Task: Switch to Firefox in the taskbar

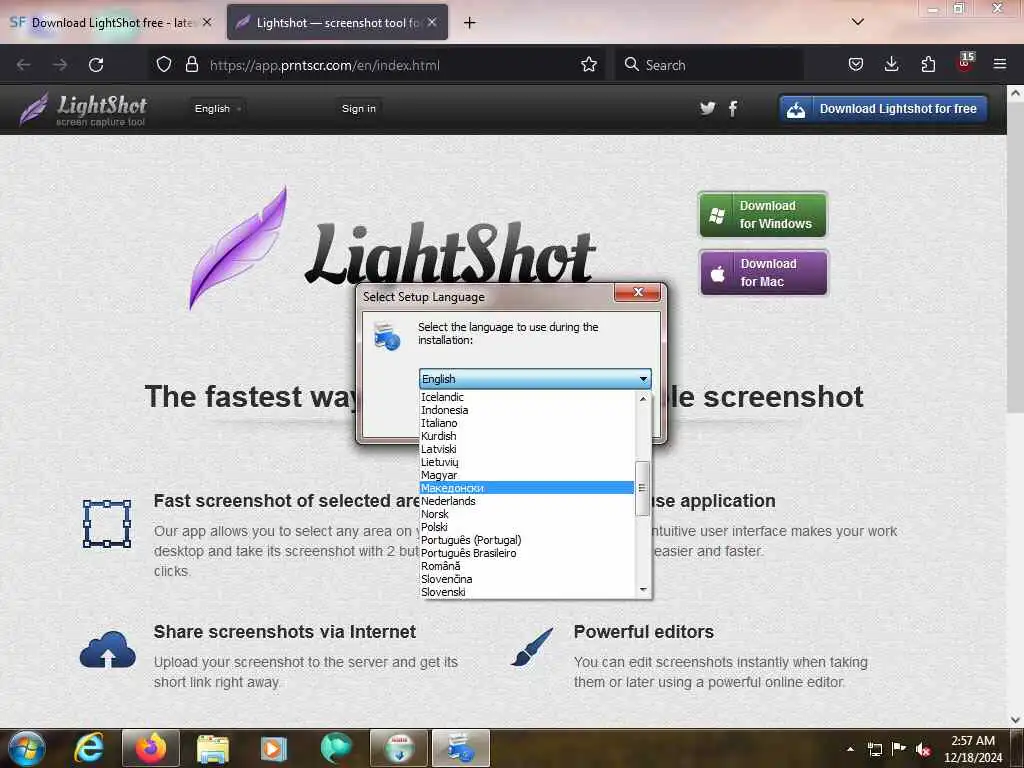Action: (x=151, y=748)
